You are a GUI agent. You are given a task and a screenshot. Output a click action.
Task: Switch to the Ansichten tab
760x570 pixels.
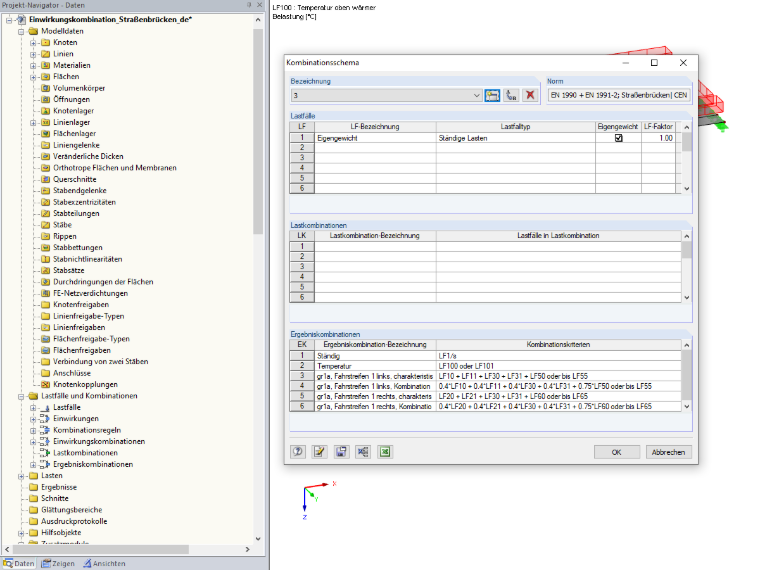(x=104, y=563)
